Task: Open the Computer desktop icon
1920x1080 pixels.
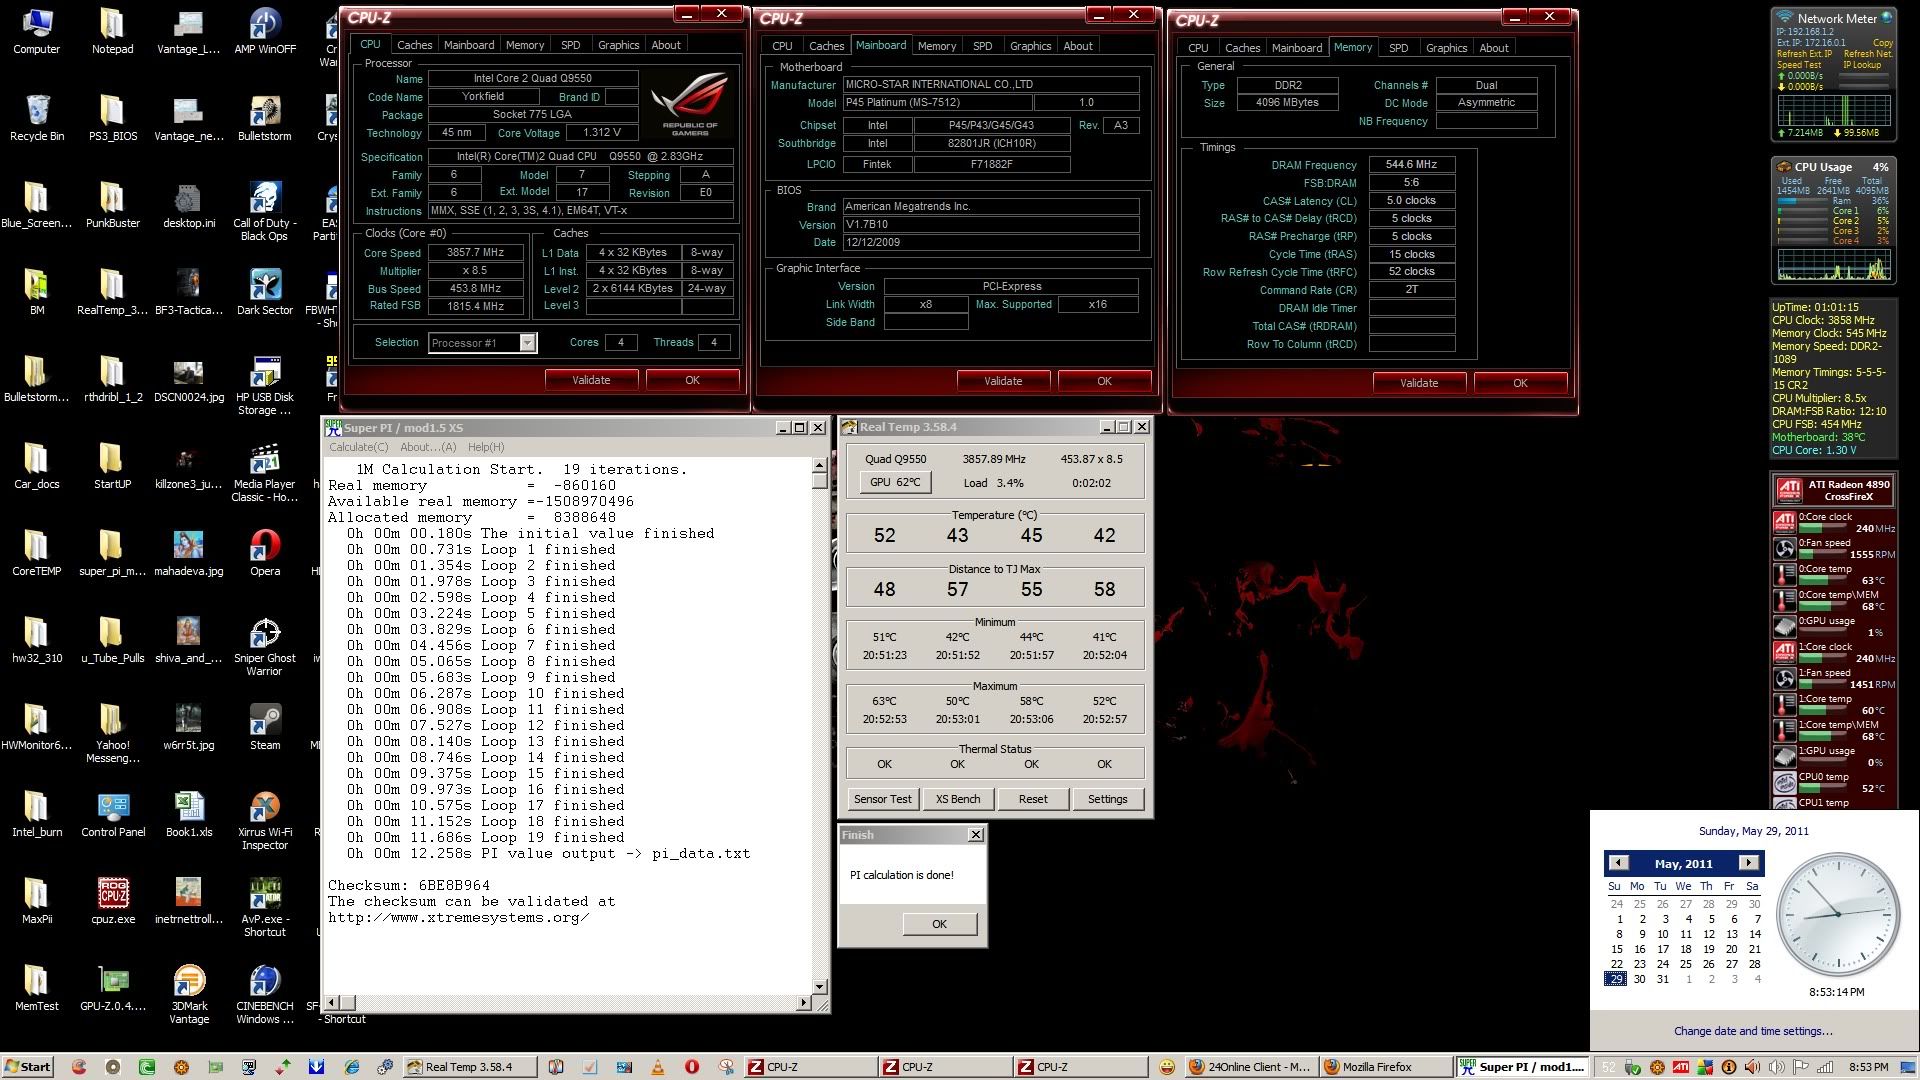Action: pos(36,31)
